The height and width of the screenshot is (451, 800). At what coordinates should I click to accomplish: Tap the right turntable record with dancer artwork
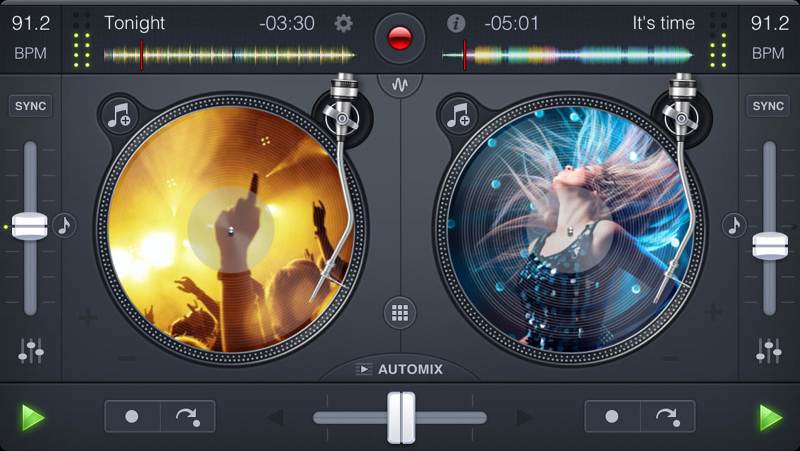570,230
